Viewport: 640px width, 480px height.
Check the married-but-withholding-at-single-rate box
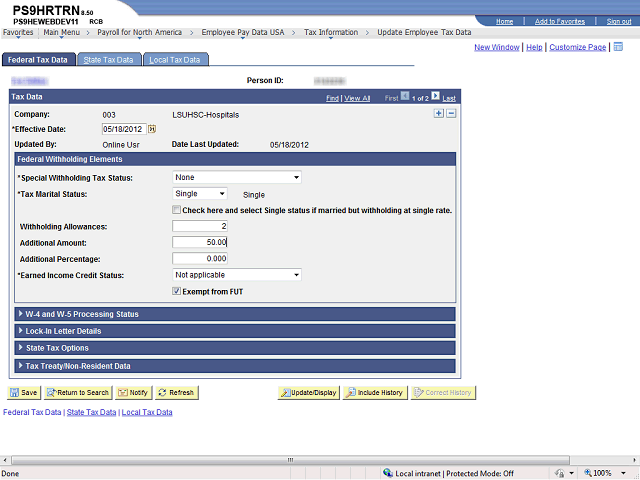pos(177,210)
